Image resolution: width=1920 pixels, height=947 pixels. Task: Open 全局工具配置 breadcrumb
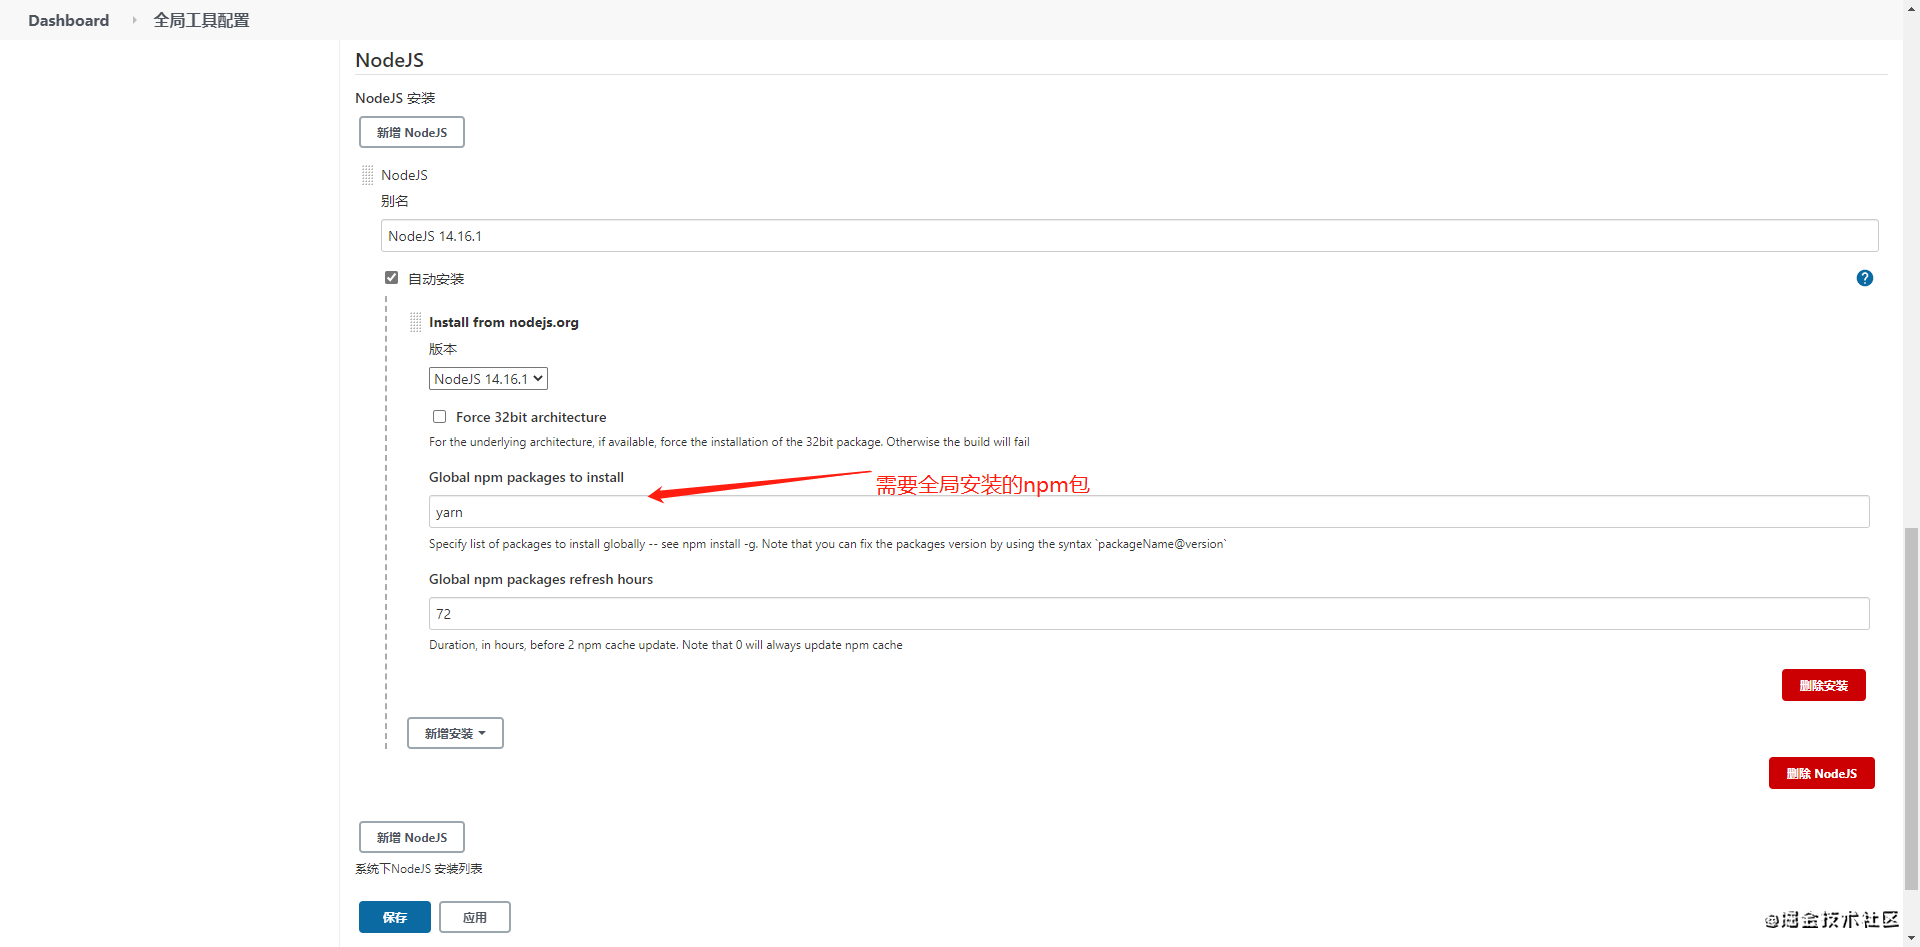click(x=201, y=20)
